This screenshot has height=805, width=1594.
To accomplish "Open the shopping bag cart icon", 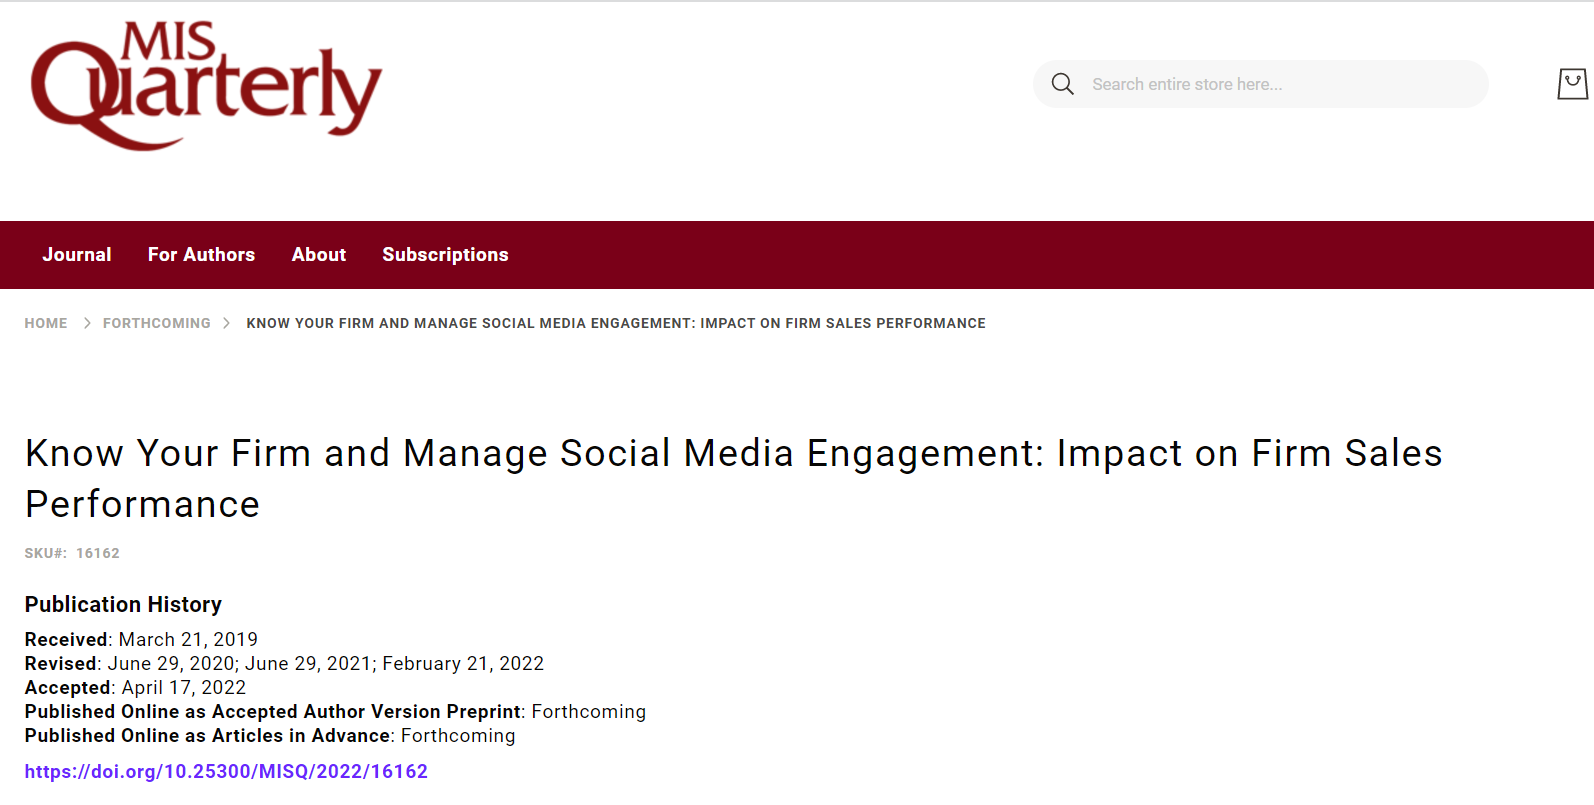I will 1572,84.
